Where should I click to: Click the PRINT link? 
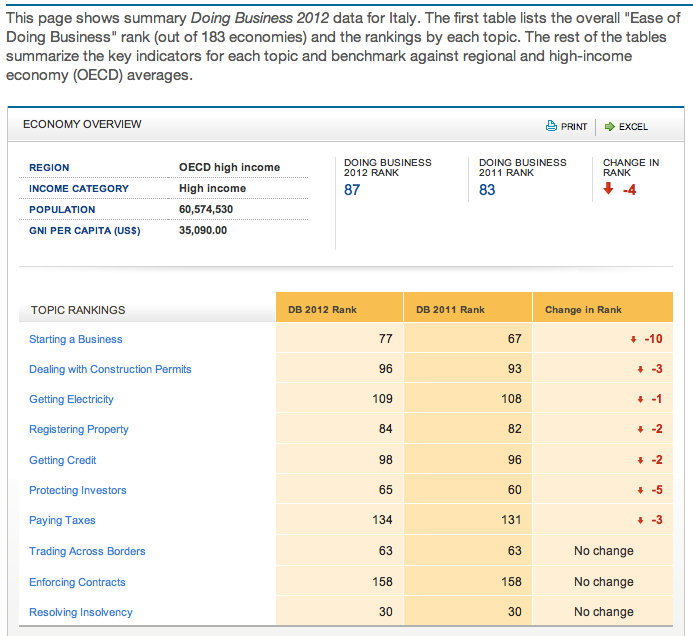[x=574, y=127]
